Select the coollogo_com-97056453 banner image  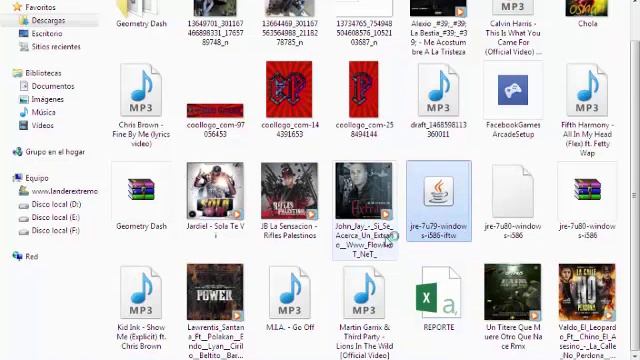215,110
